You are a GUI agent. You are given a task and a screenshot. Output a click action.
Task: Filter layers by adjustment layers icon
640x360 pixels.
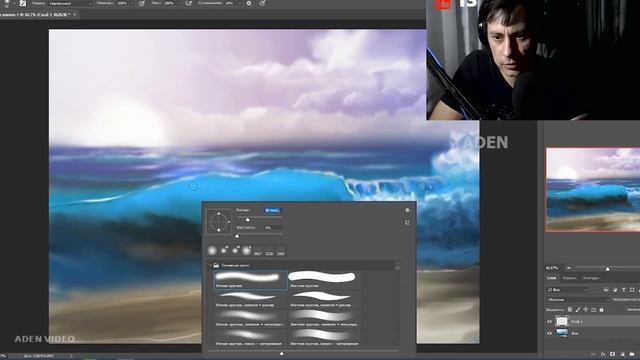point(615,290)
